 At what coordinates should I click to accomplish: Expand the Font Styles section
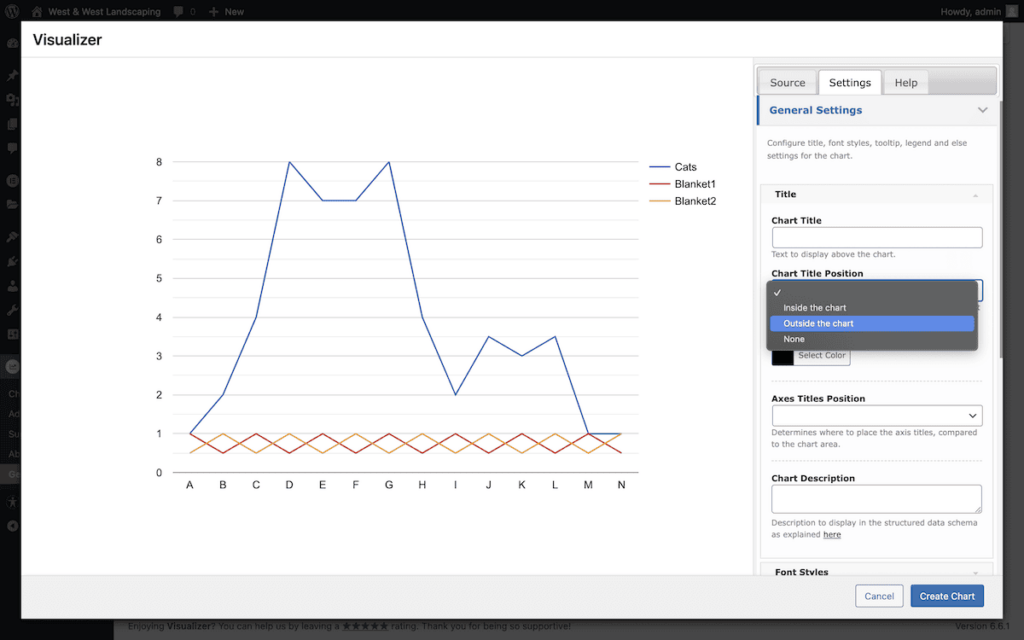(x=876, y=571)
